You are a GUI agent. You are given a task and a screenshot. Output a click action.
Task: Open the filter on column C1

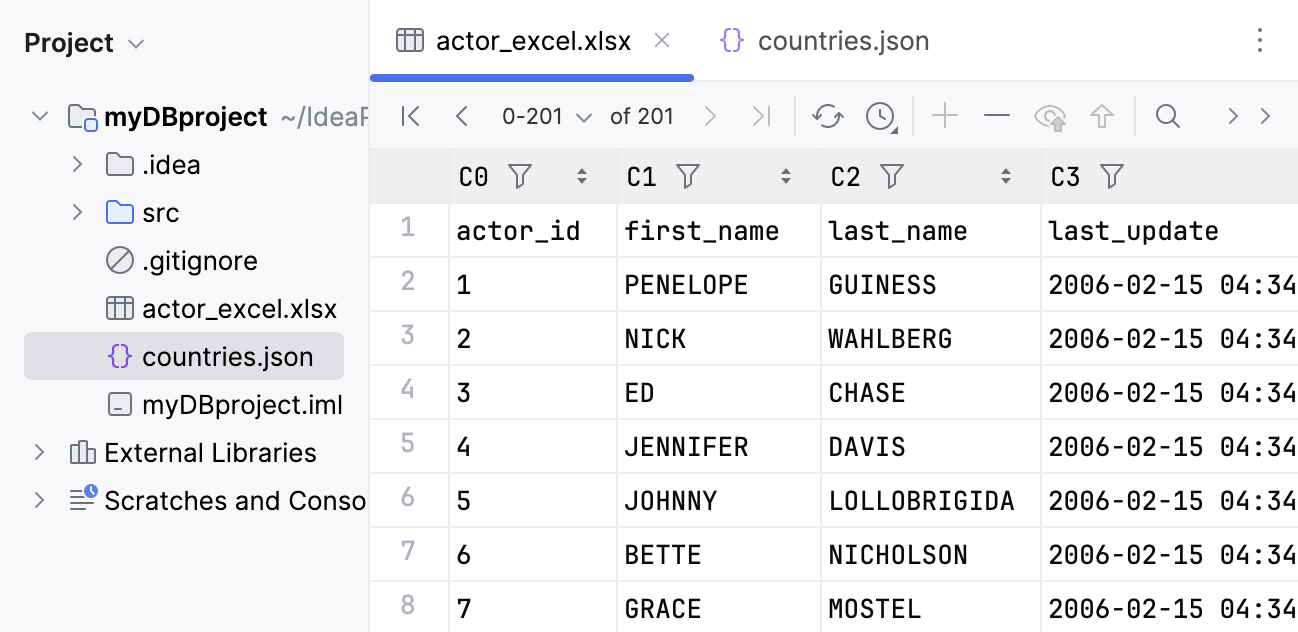tap(688, 176)
